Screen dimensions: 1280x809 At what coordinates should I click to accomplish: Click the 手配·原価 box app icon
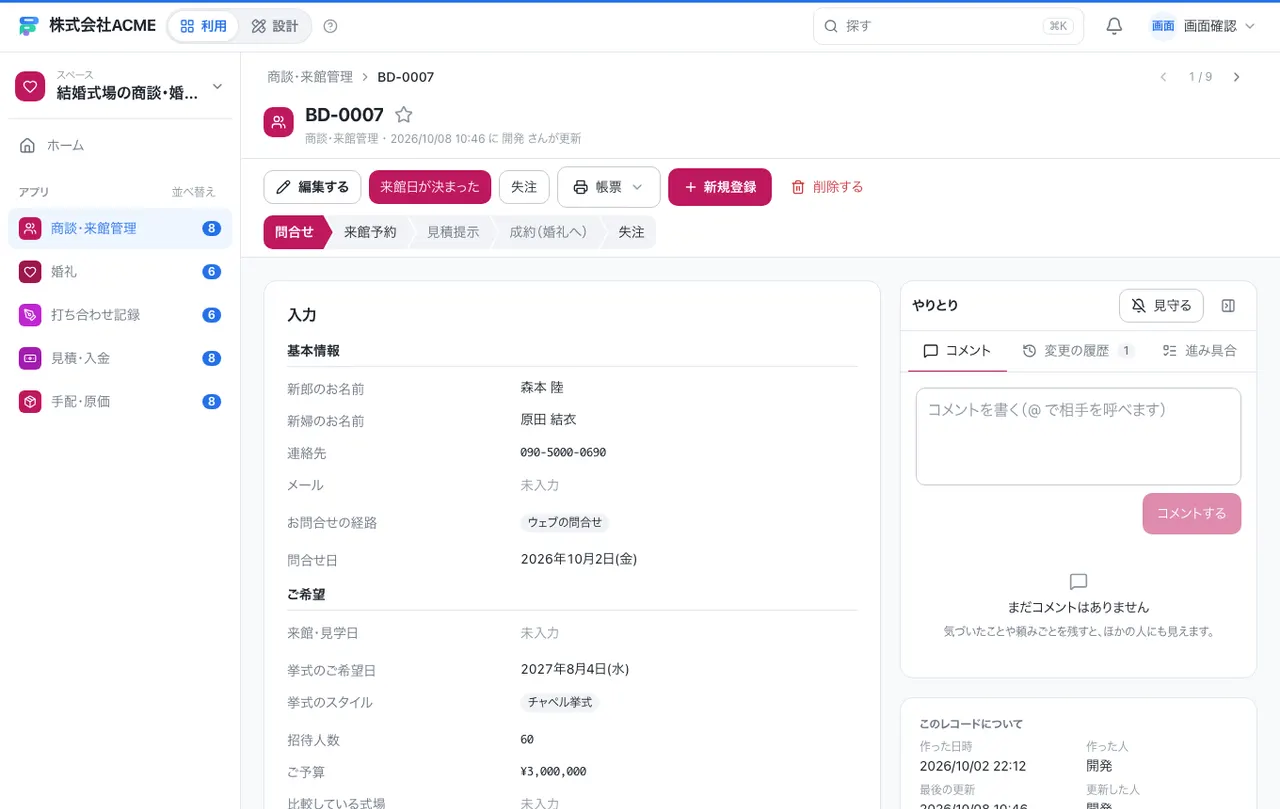(x=30, y=401)
